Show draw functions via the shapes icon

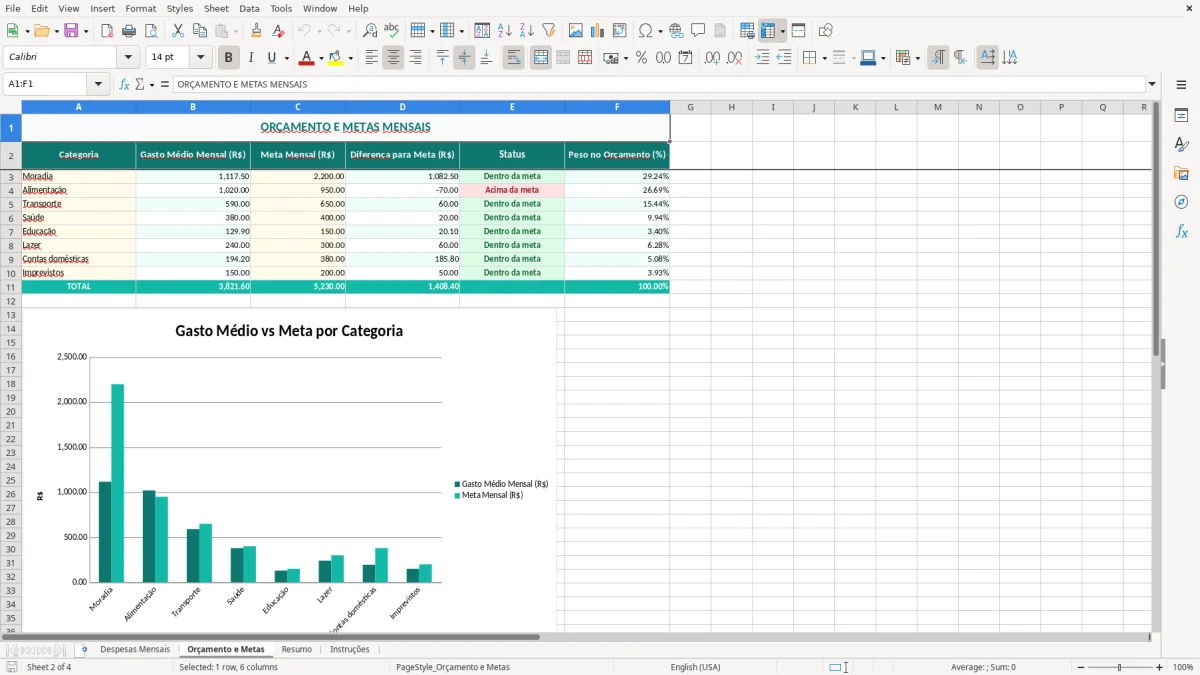[826, 31]
